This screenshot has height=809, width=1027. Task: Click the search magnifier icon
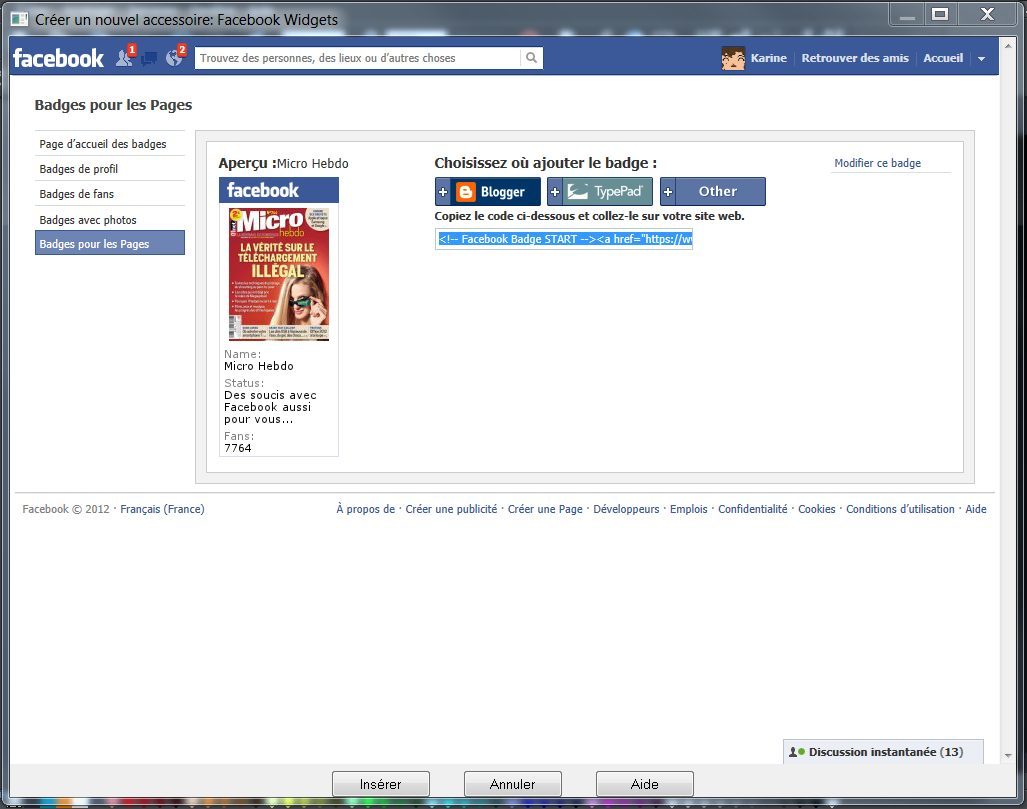coord(531,58)
